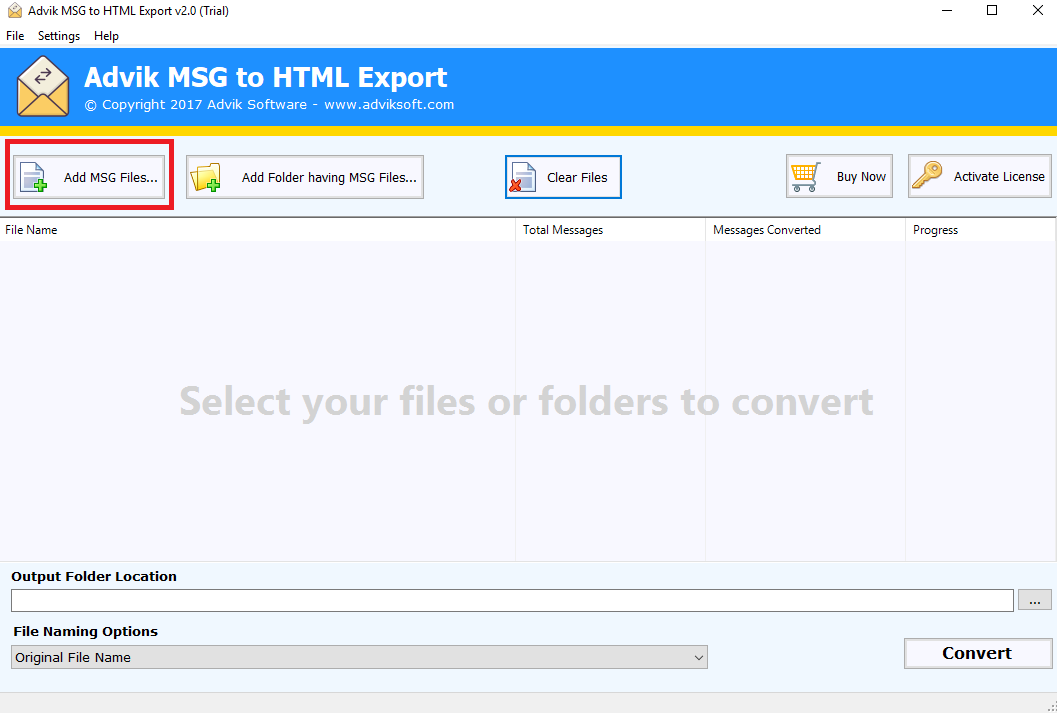Click the Progress column header
This screenshot has width=1057, height=713.
pos(980,230)
